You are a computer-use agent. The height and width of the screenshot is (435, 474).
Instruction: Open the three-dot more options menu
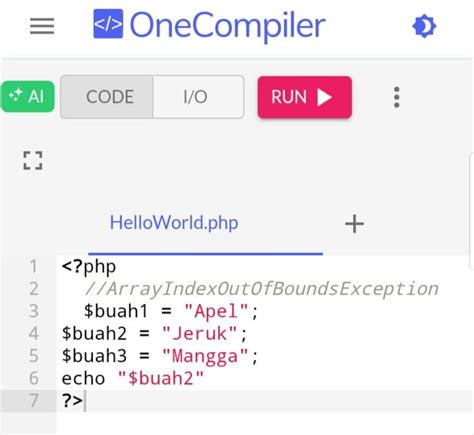pos(396,97)
